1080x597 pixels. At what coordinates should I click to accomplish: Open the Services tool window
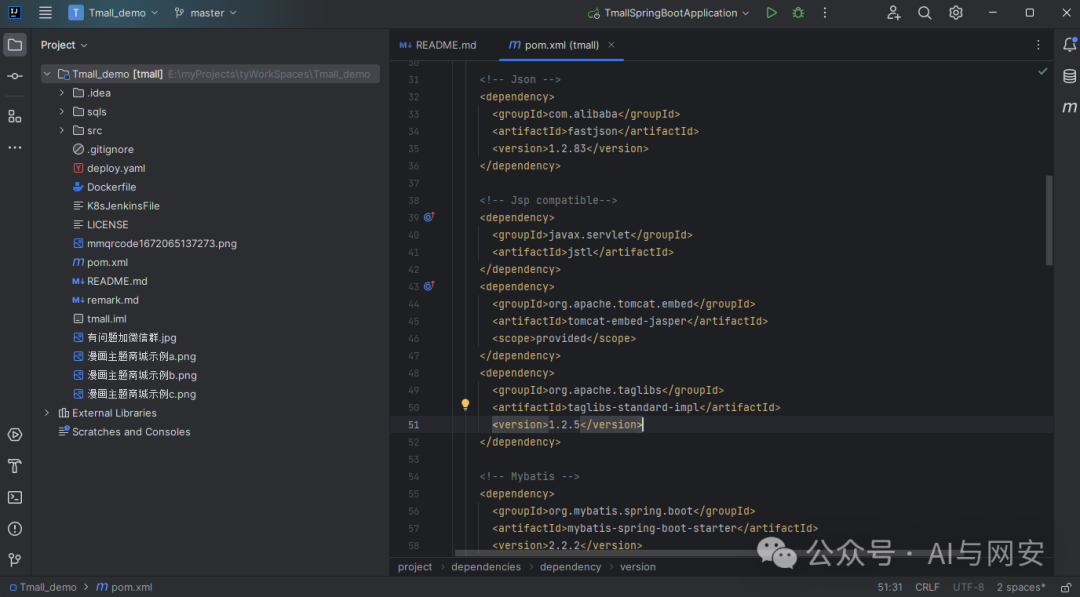coord(14,434)
